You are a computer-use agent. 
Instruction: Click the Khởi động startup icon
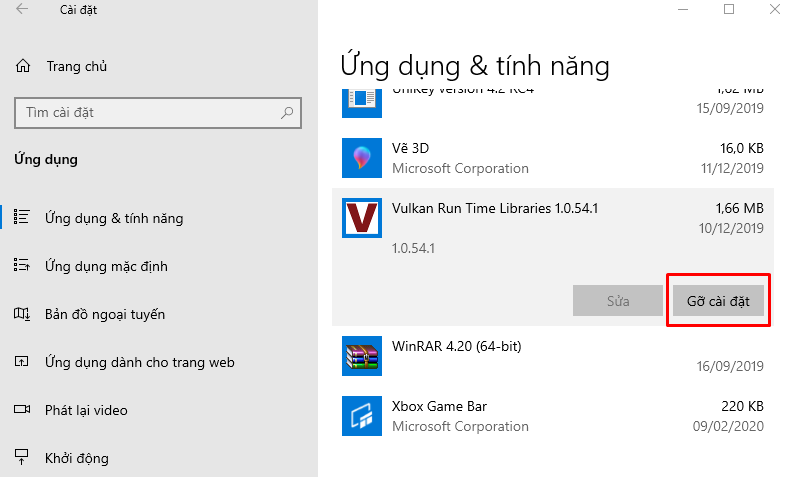click(x=22, y=456)
